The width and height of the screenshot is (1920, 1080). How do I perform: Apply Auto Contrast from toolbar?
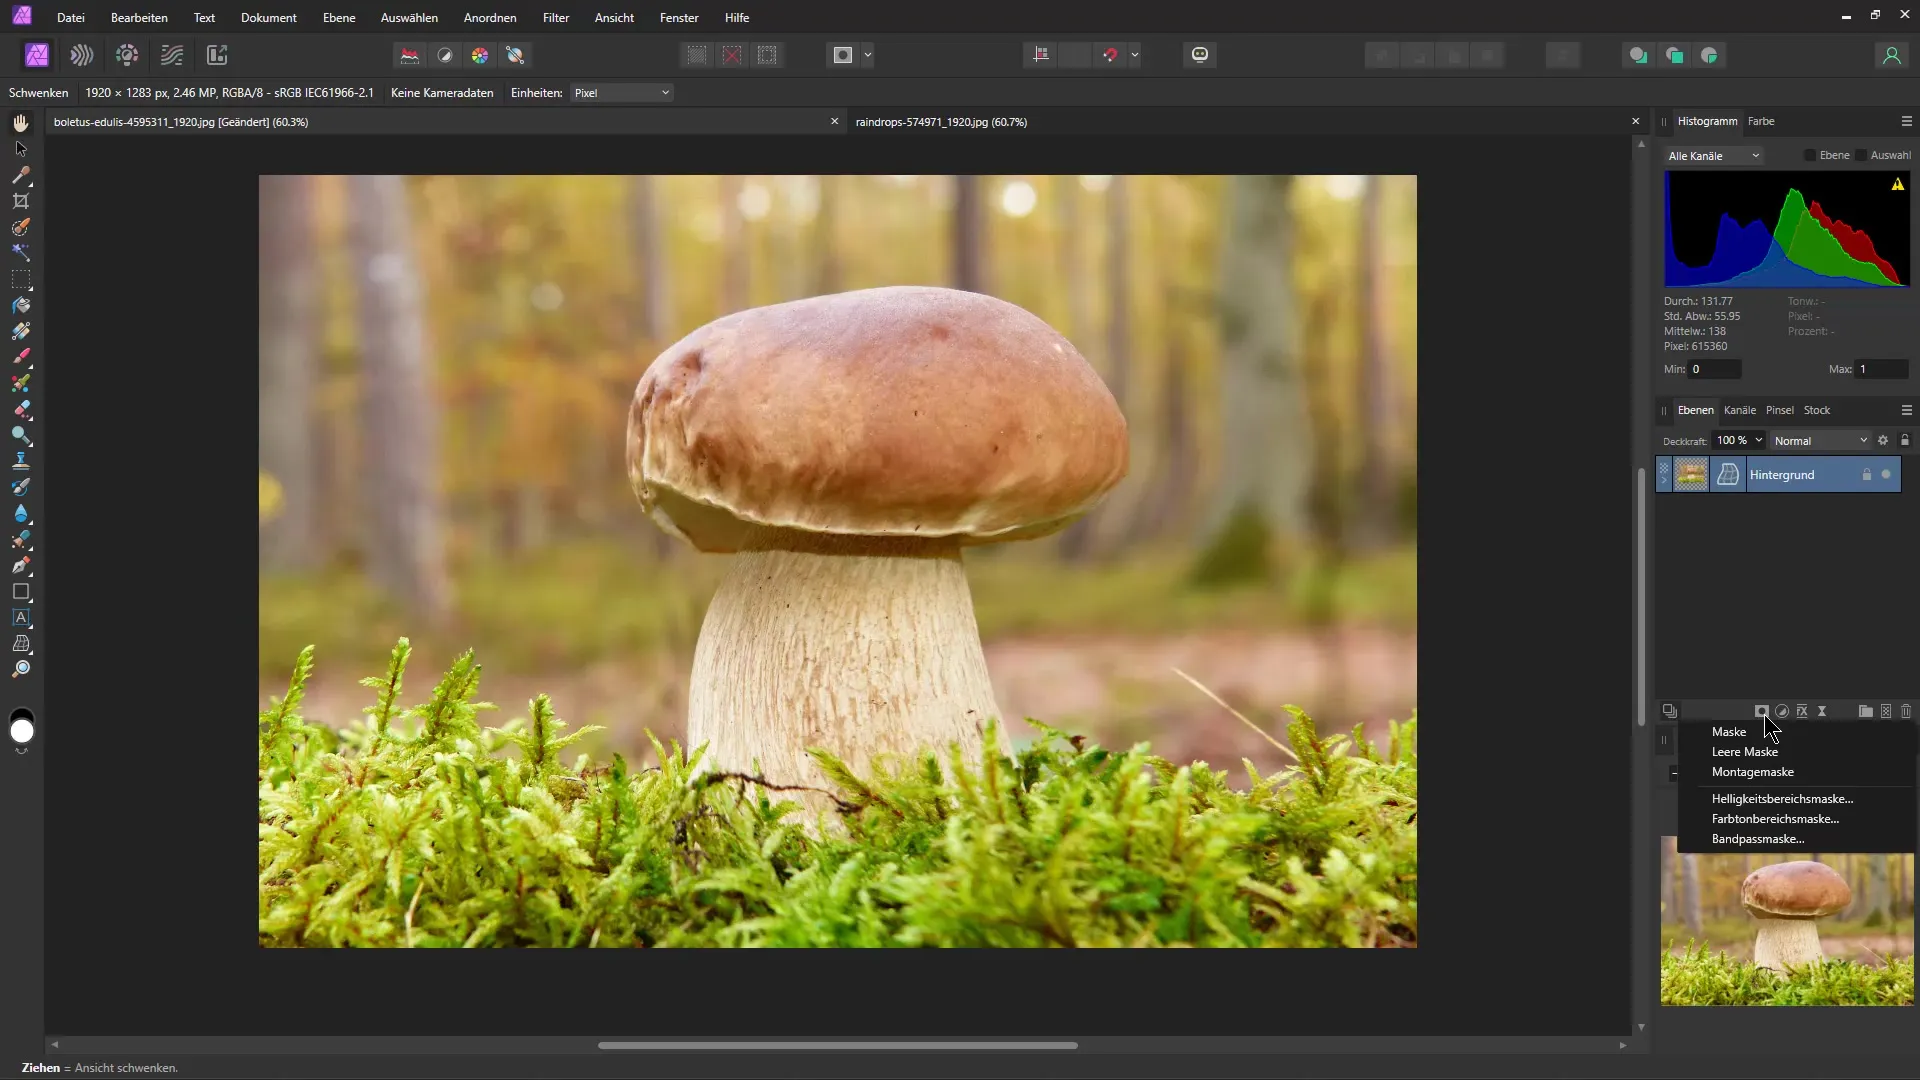[445, 55]
